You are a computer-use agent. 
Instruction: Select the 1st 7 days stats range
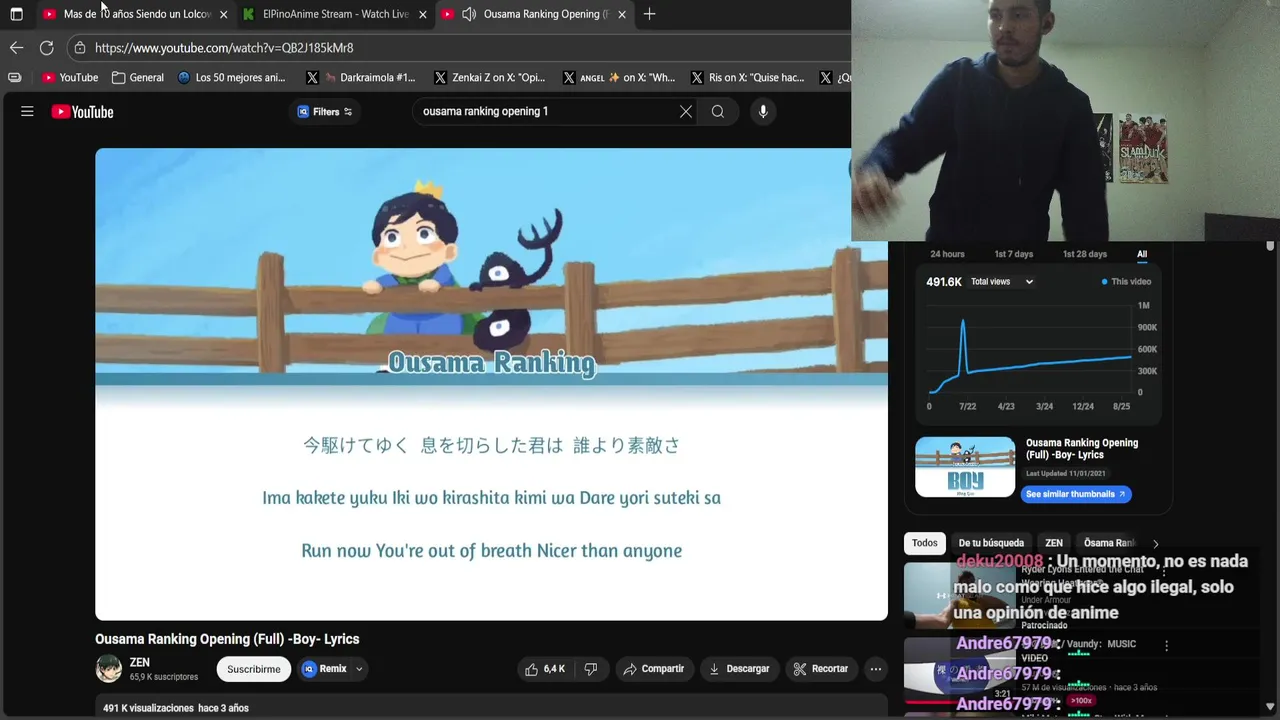coord(1014,254)
